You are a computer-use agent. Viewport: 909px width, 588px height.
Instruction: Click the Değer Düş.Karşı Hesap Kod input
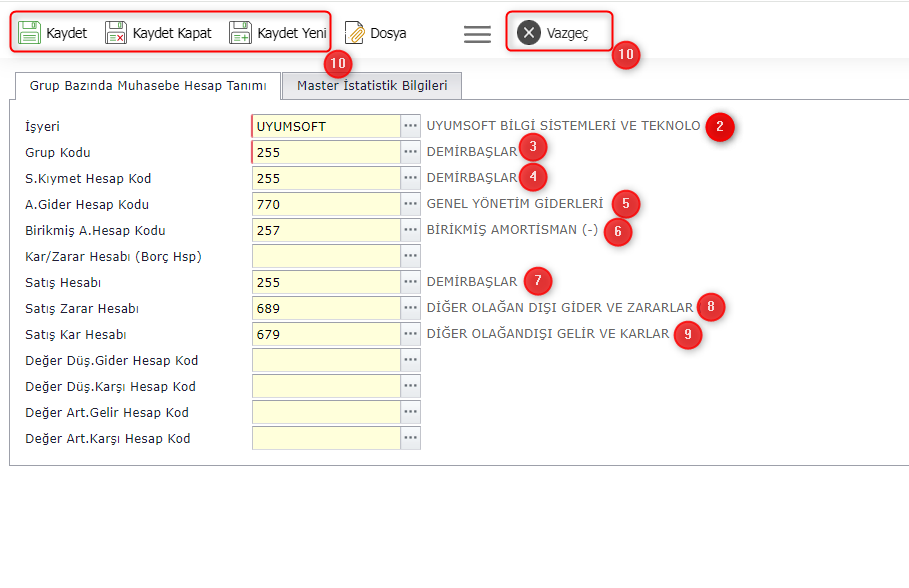[x=326, y=386]
